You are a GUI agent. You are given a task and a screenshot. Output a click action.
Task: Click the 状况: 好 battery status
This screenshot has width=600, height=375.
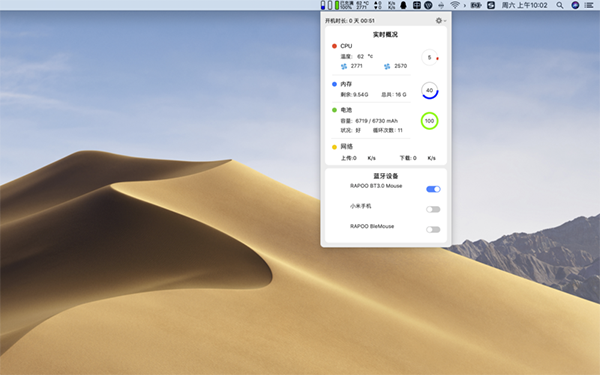[x=351, y=130]
